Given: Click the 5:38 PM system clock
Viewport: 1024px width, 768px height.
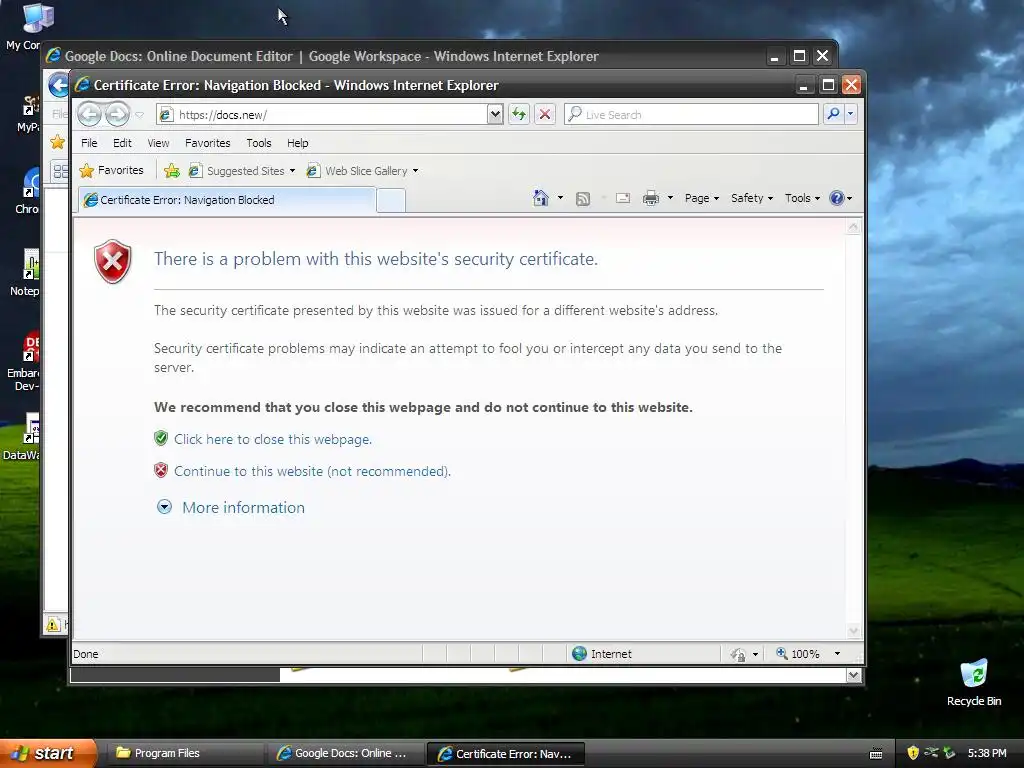Looking at the screenshot, I should (x=987, y=753).
